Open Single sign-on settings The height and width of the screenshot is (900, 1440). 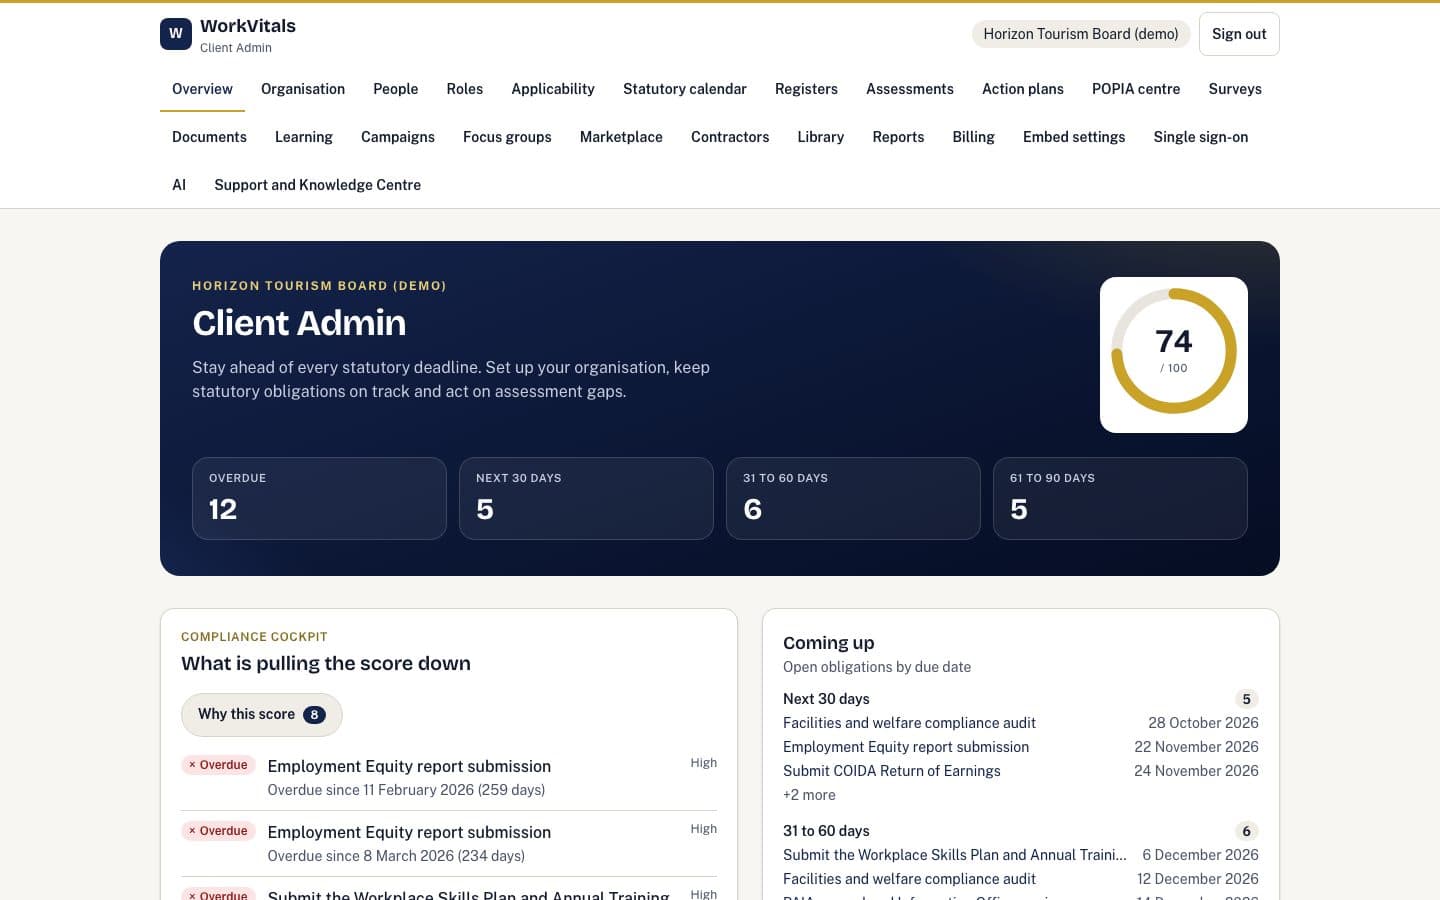click(1201, 137)
